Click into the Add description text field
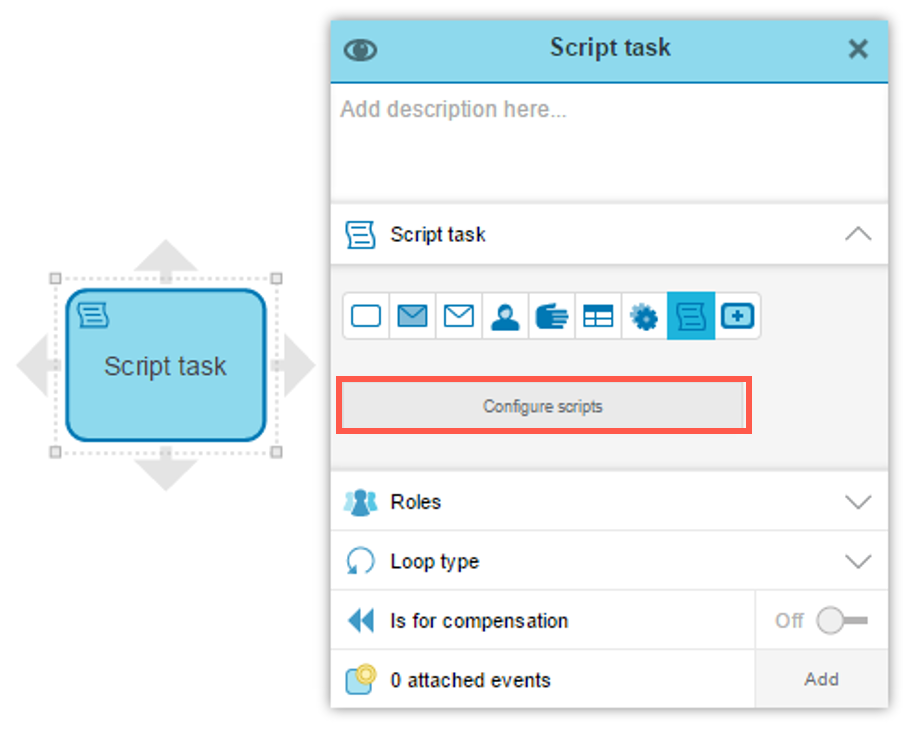Viewport: 904px width, 730px height. click(x=608, y=140)
